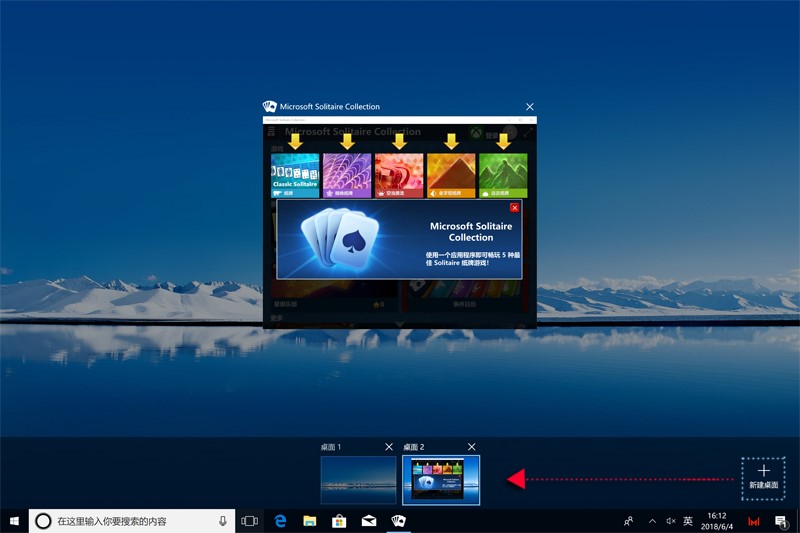This screenshot has width=800, height=533.
Task: Click the Windows Start button
Action: pos(14,521)
